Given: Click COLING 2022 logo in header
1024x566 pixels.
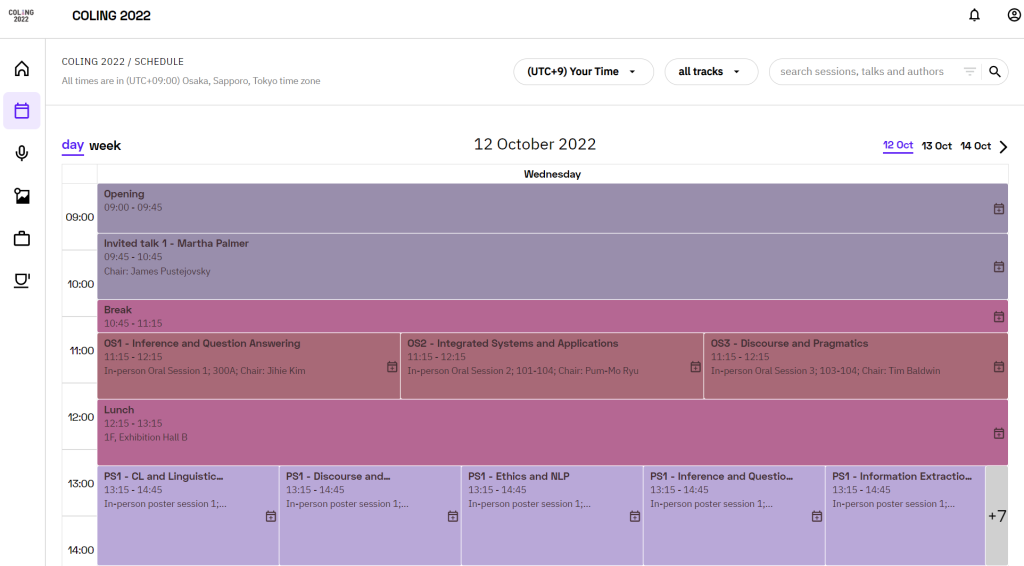Looking at the screenshot, I should click(21, 16).
